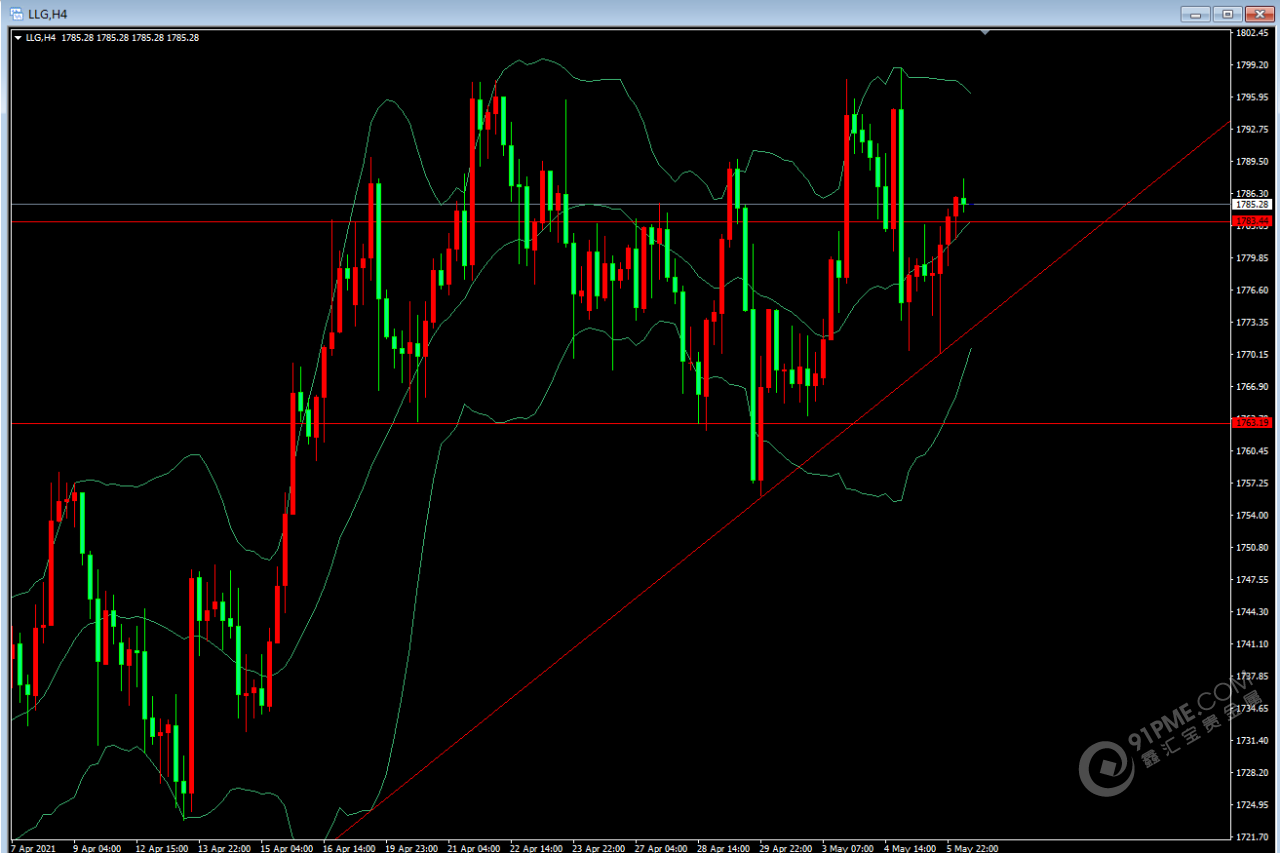Close the LLG,H4 chart window
Viewport: 1280px width, 853px height.
coord(1258,14)
